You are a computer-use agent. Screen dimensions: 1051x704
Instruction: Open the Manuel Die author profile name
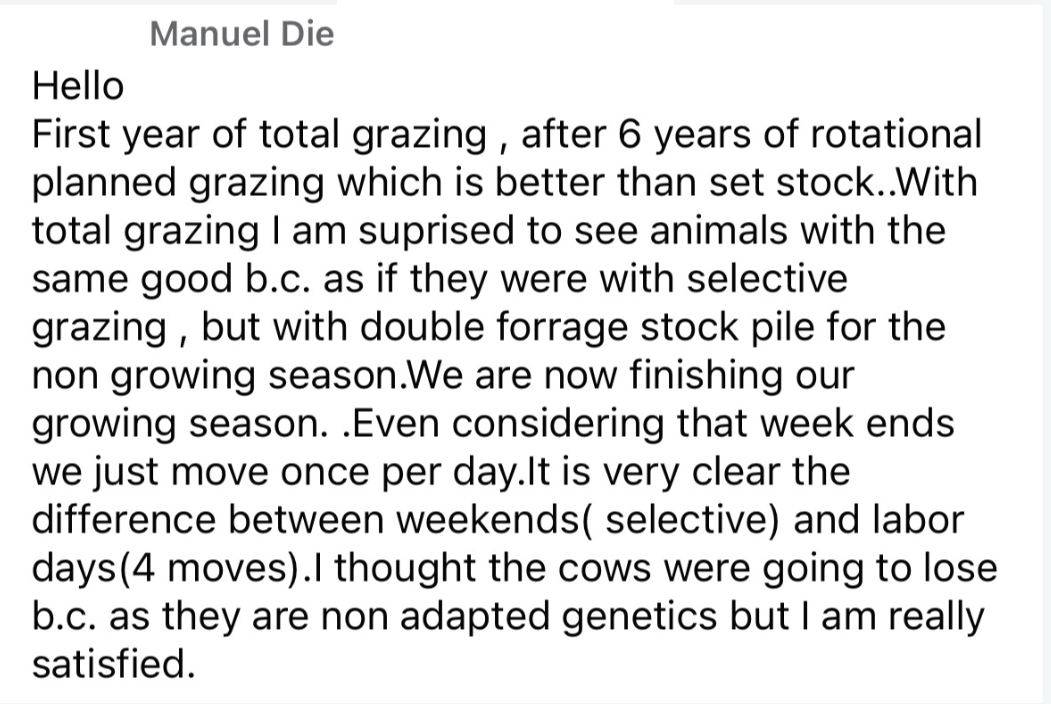click(241, 35)
